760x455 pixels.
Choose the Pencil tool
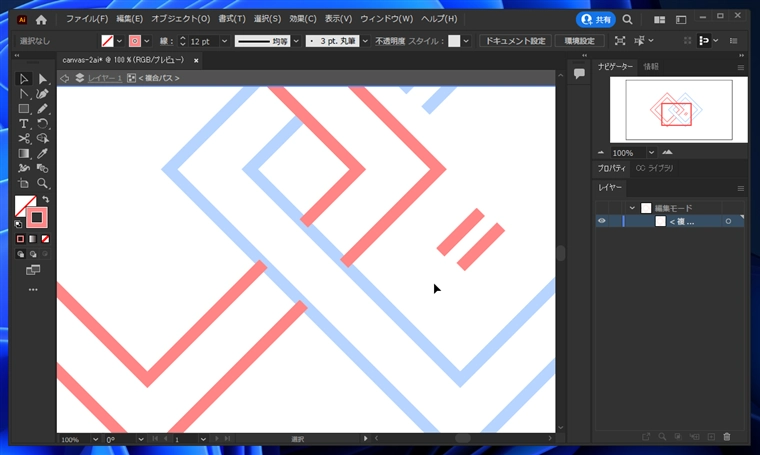pos(43,109)
